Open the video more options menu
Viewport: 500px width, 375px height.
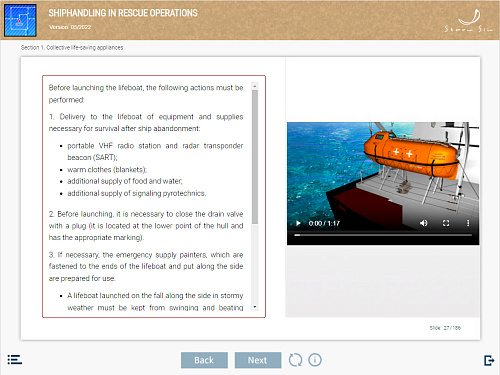[x=468, y=223]
